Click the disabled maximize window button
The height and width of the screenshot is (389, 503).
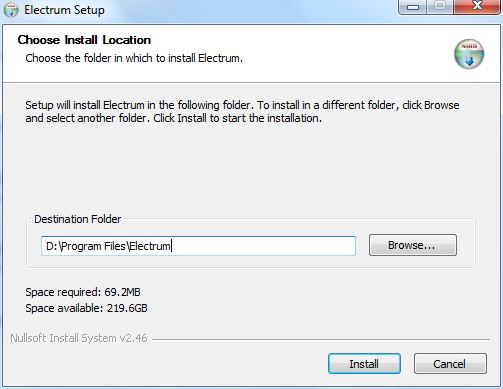440,7
